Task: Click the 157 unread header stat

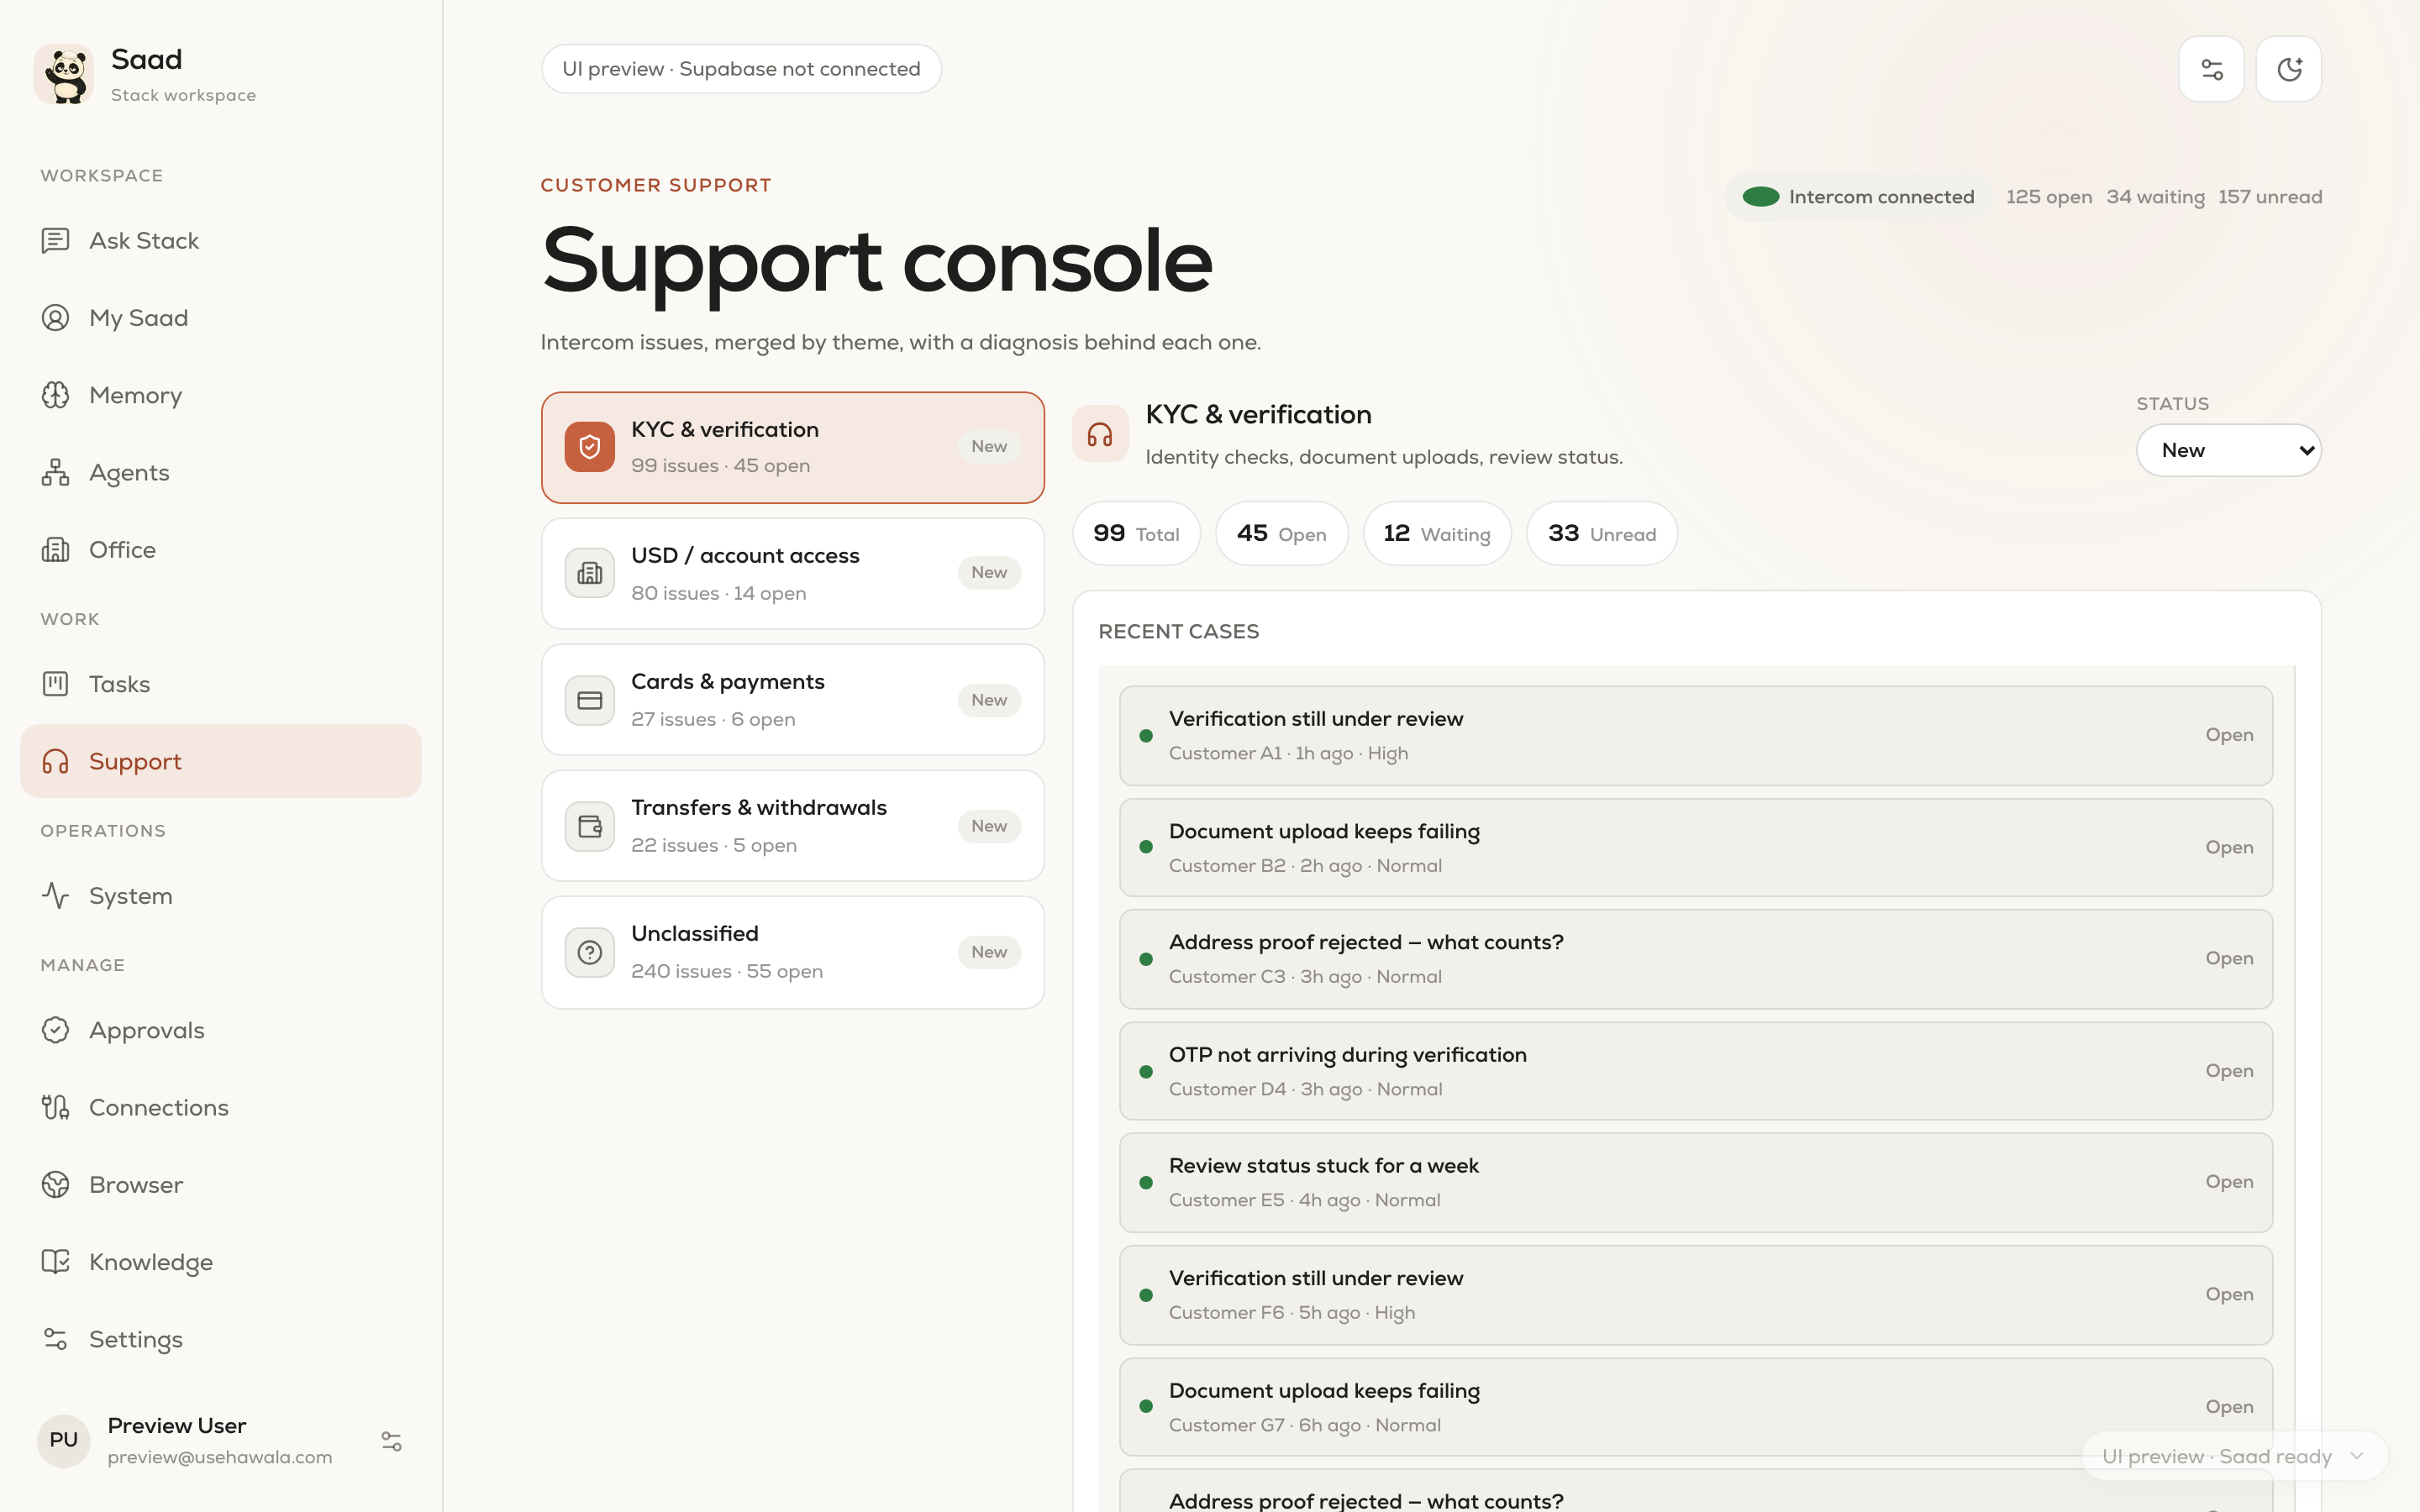Action: [x=2270, y=197]
